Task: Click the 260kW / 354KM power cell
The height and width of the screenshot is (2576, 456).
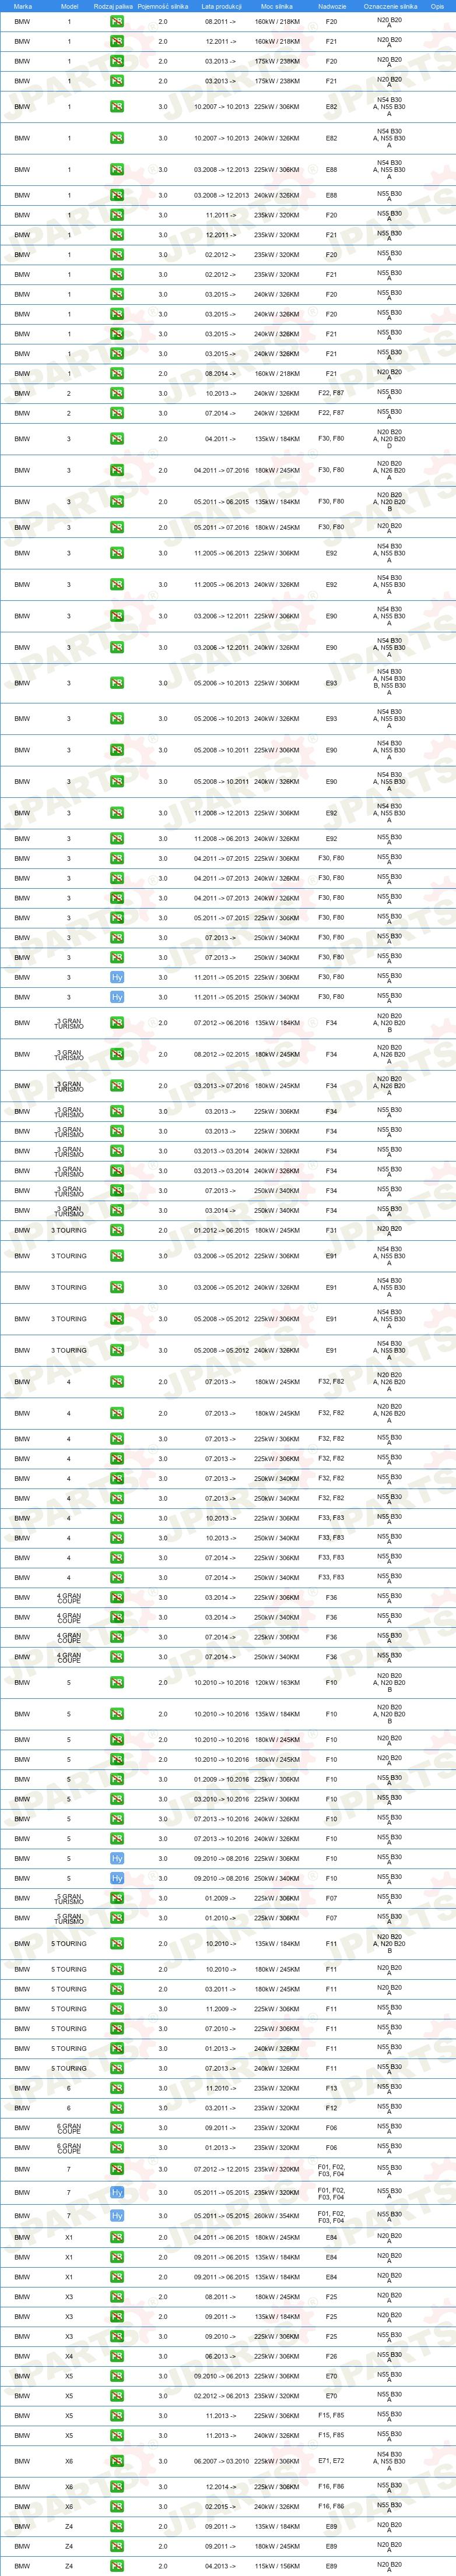Action: point(277,2215)
